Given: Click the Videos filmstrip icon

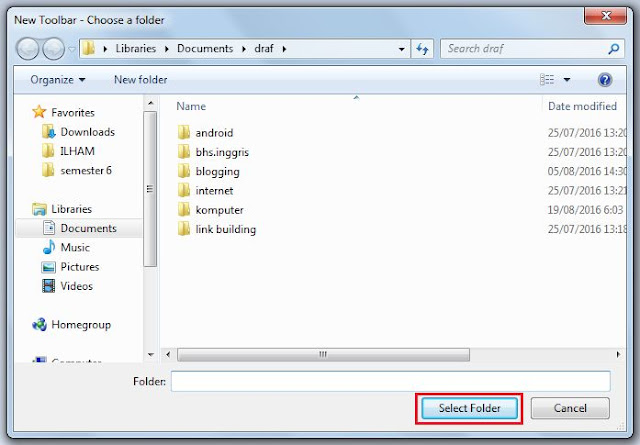Looking at the screenshot, I should tap(49, 286).
